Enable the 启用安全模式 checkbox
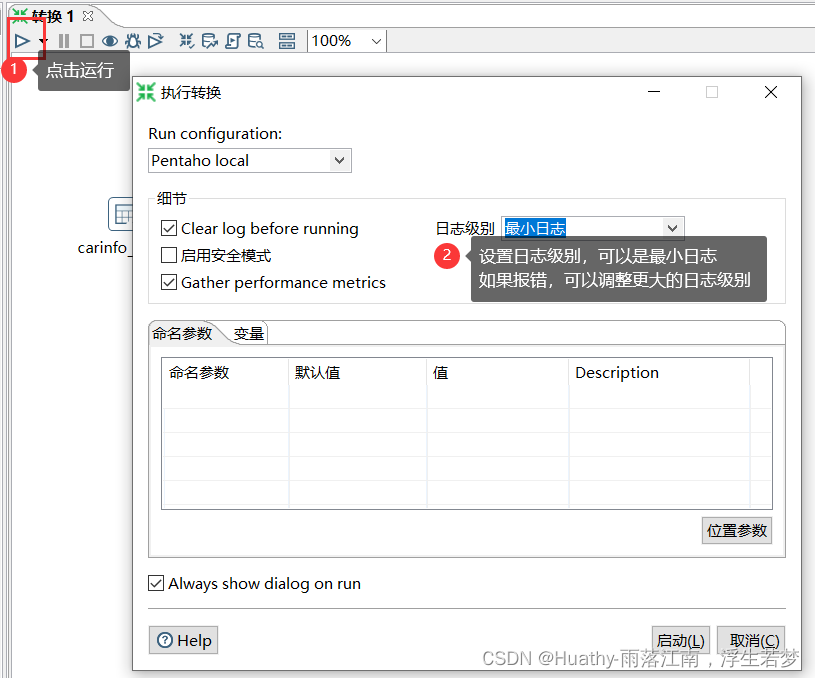 click(x=169, y=255)
